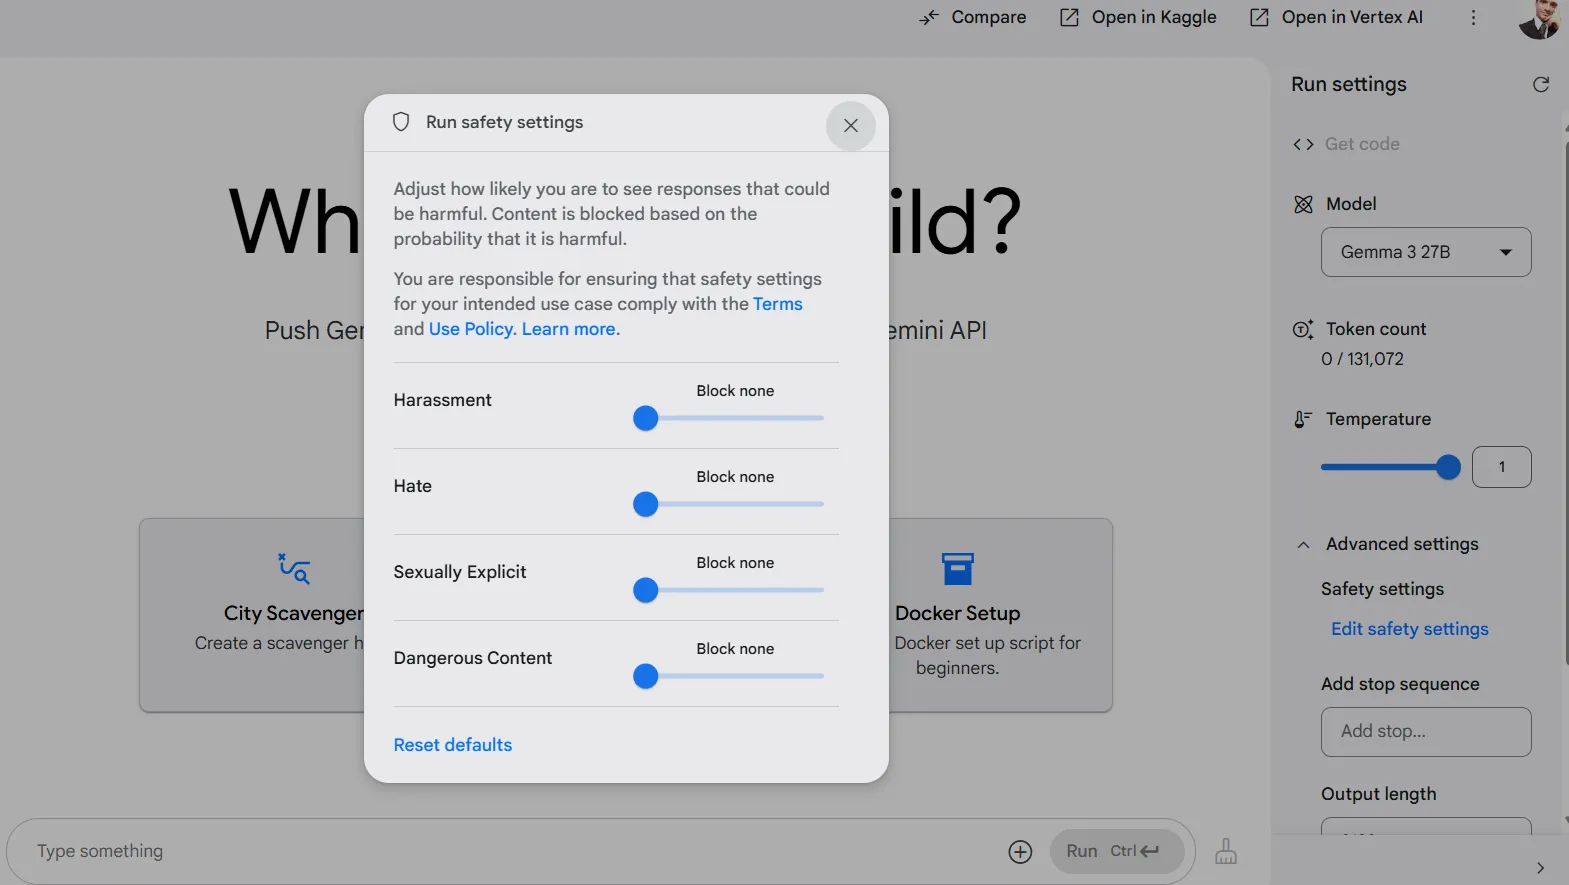Click the Add stop sequence input field

tap(1425, 732)
